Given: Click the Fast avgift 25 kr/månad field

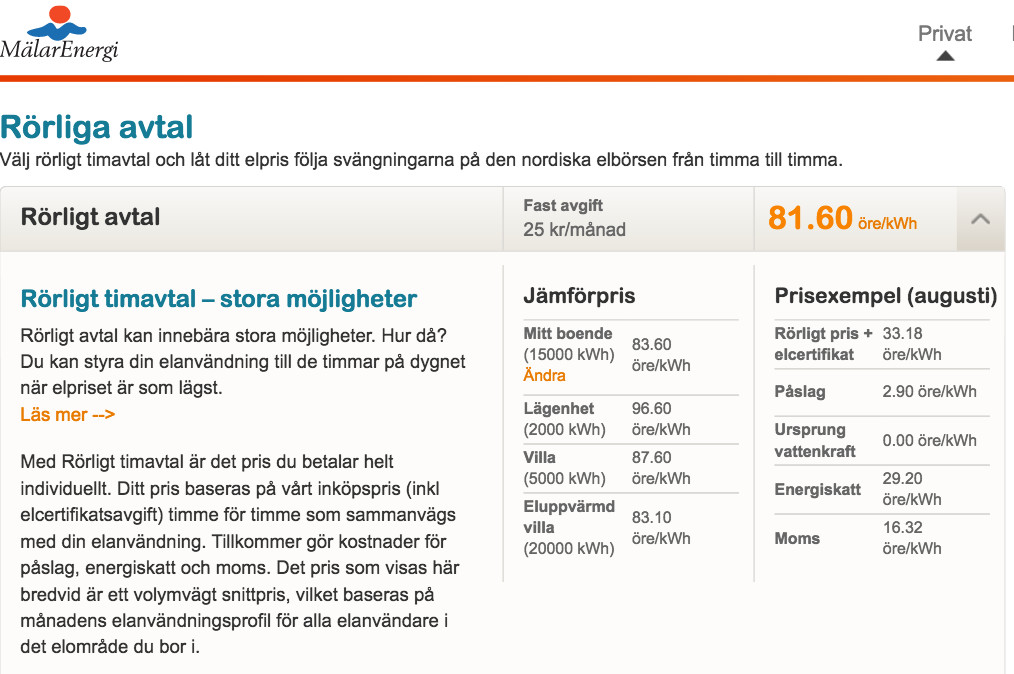Looking at the screenshot, I should click(x=575, y=218).
